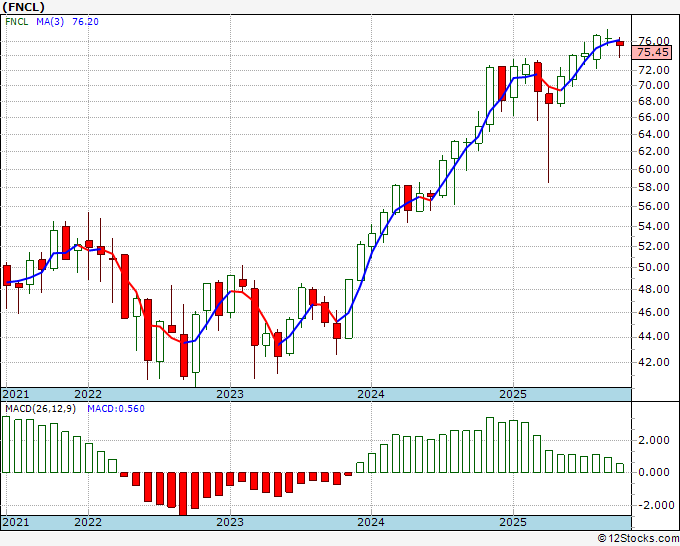Screen dimensions: 680x546
Task: Click the 46.00 price axis label
Action: coord(654,312)
